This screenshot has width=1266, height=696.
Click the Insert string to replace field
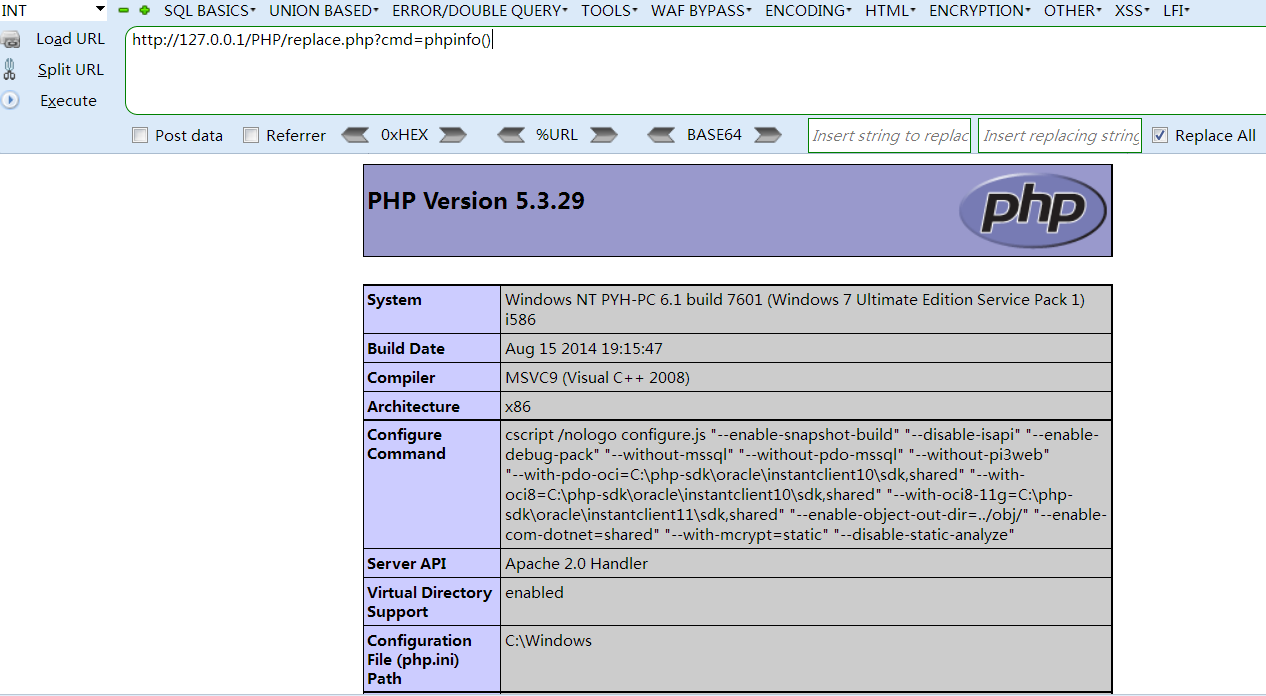click(890, 135)
